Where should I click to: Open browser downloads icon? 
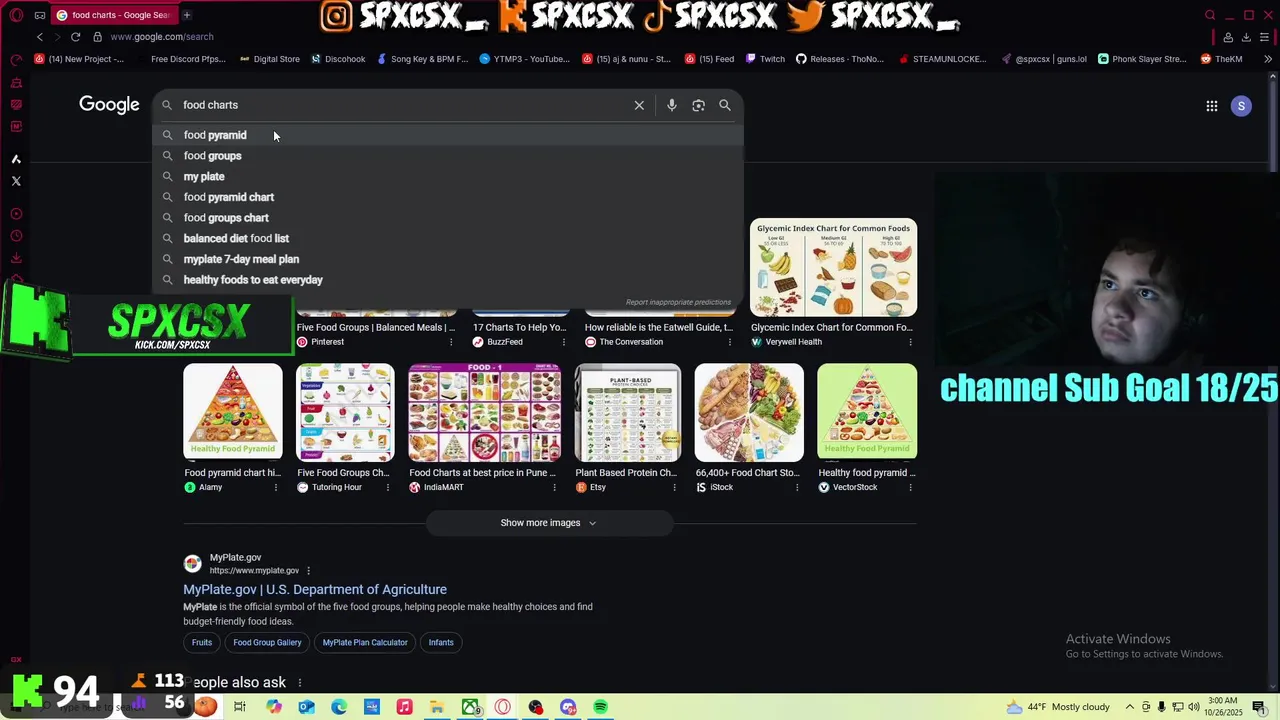(1246, 37)
